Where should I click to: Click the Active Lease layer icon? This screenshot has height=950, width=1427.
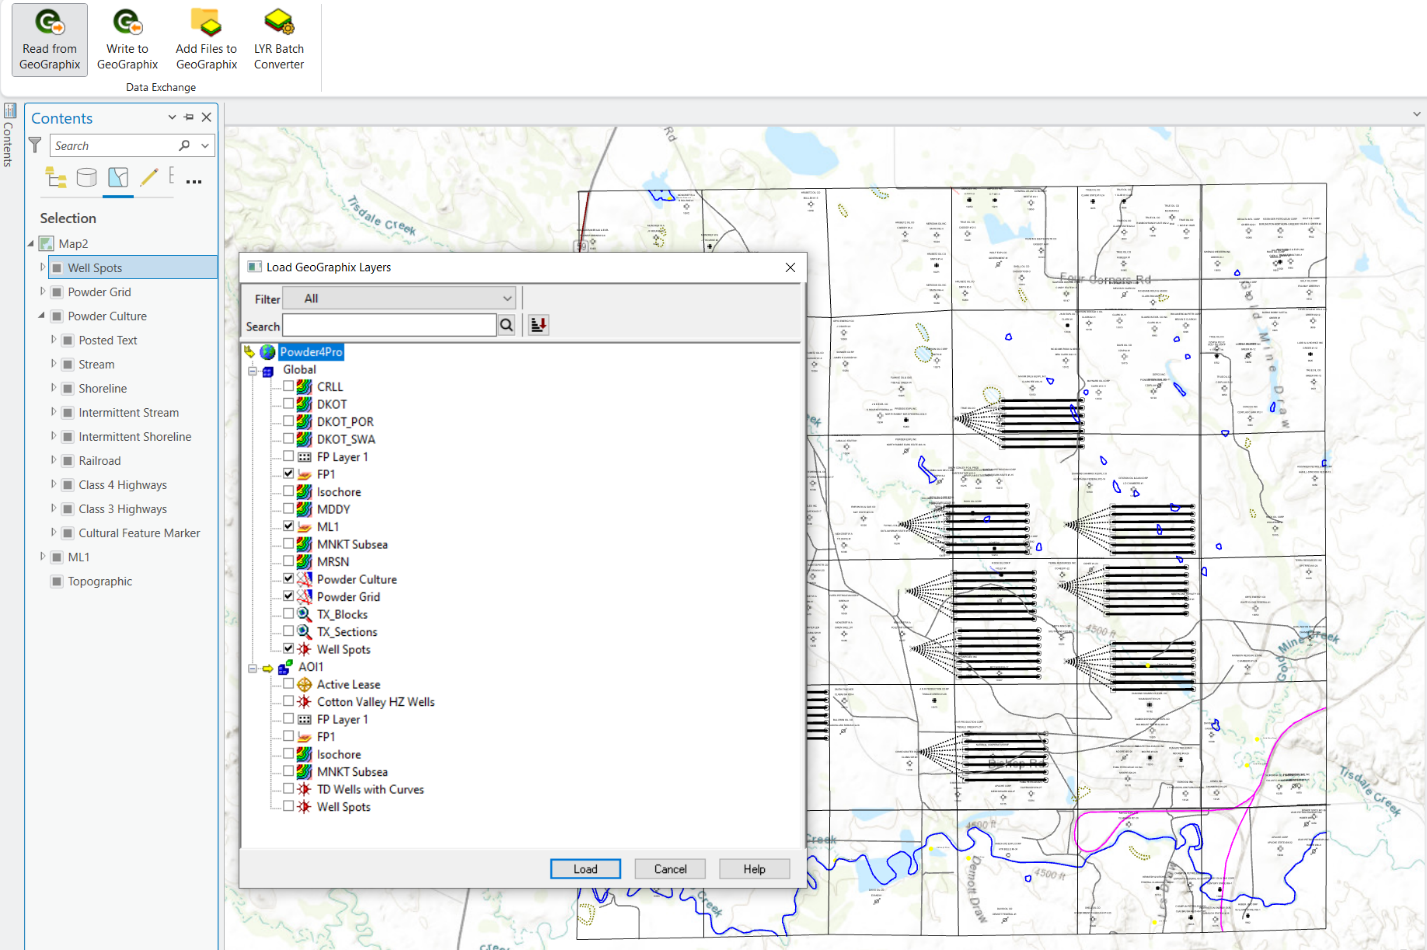click(x=304, y=685)
